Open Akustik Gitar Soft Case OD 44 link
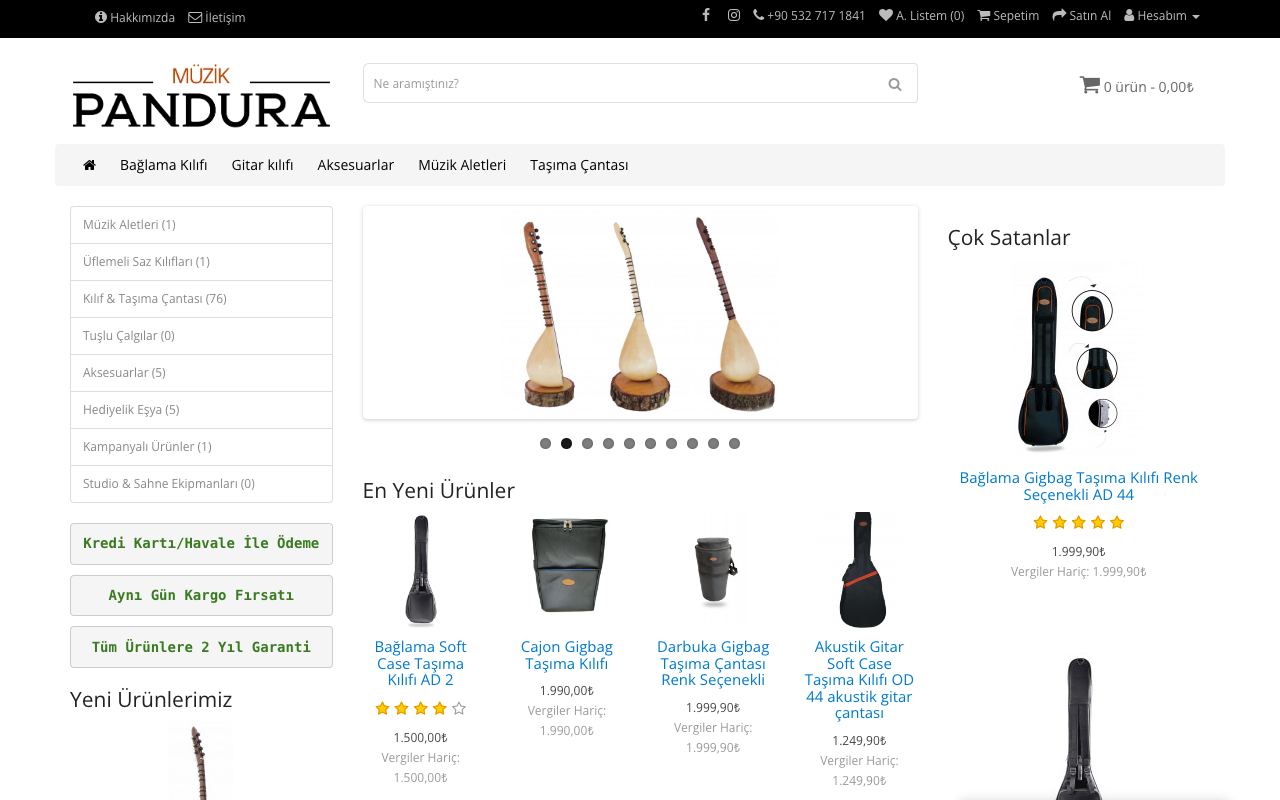 pyautogui.click(x=859, y=680)
